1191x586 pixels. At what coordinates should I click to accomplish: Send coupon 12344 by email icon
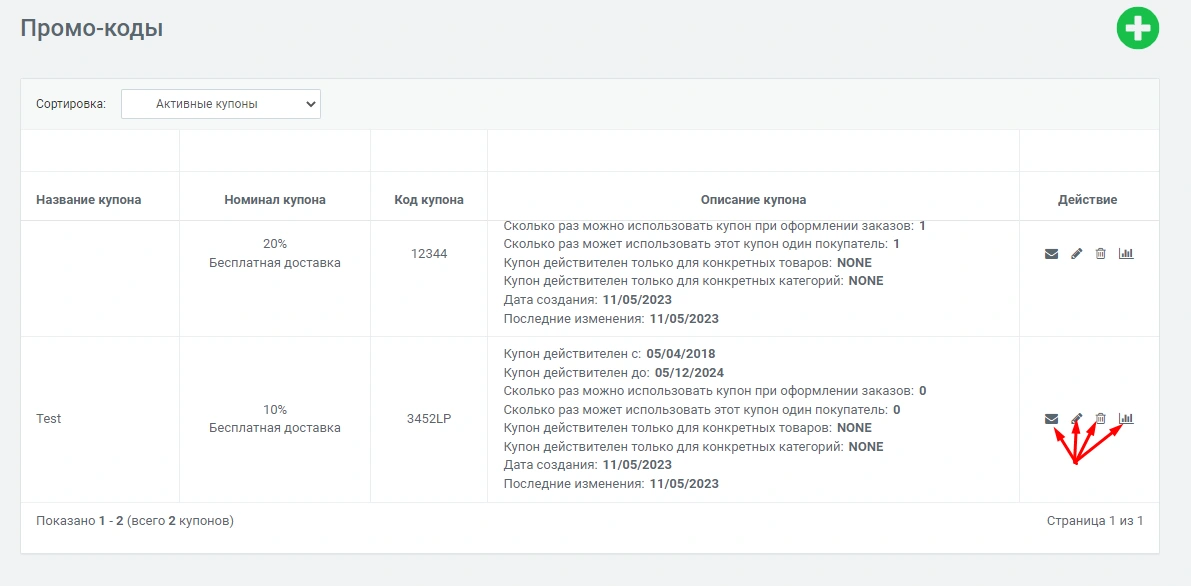[1051, 254]
